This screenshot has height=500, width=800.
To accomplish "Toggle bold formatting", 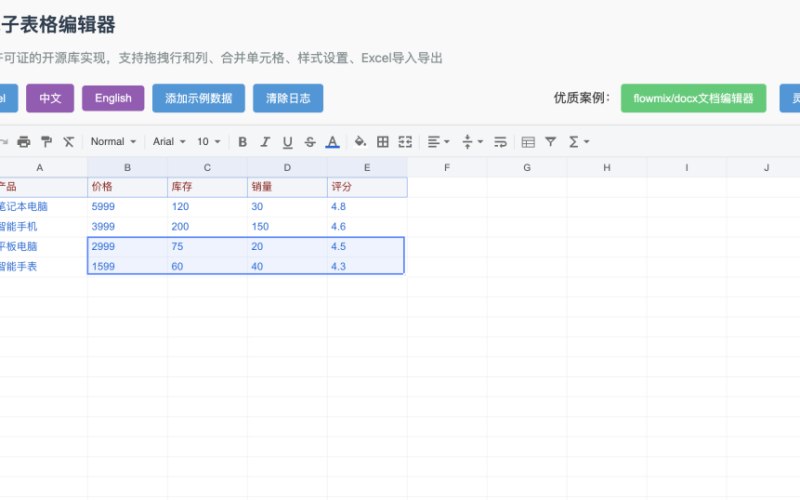I will [243, 142].
